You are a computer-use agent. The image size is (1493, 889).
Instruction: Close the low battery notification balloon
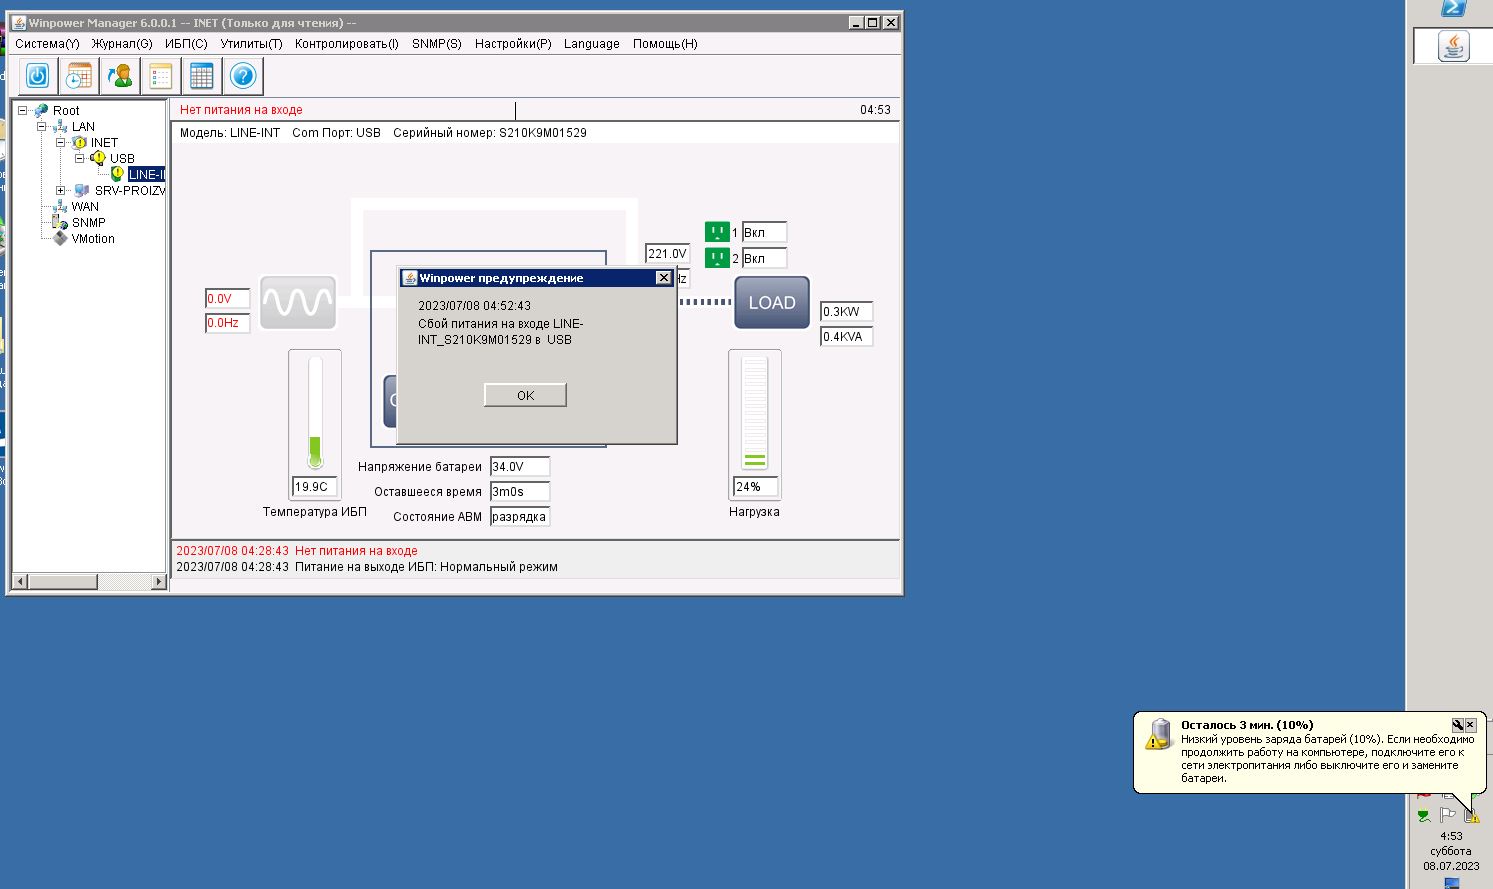pos(1470,725)
